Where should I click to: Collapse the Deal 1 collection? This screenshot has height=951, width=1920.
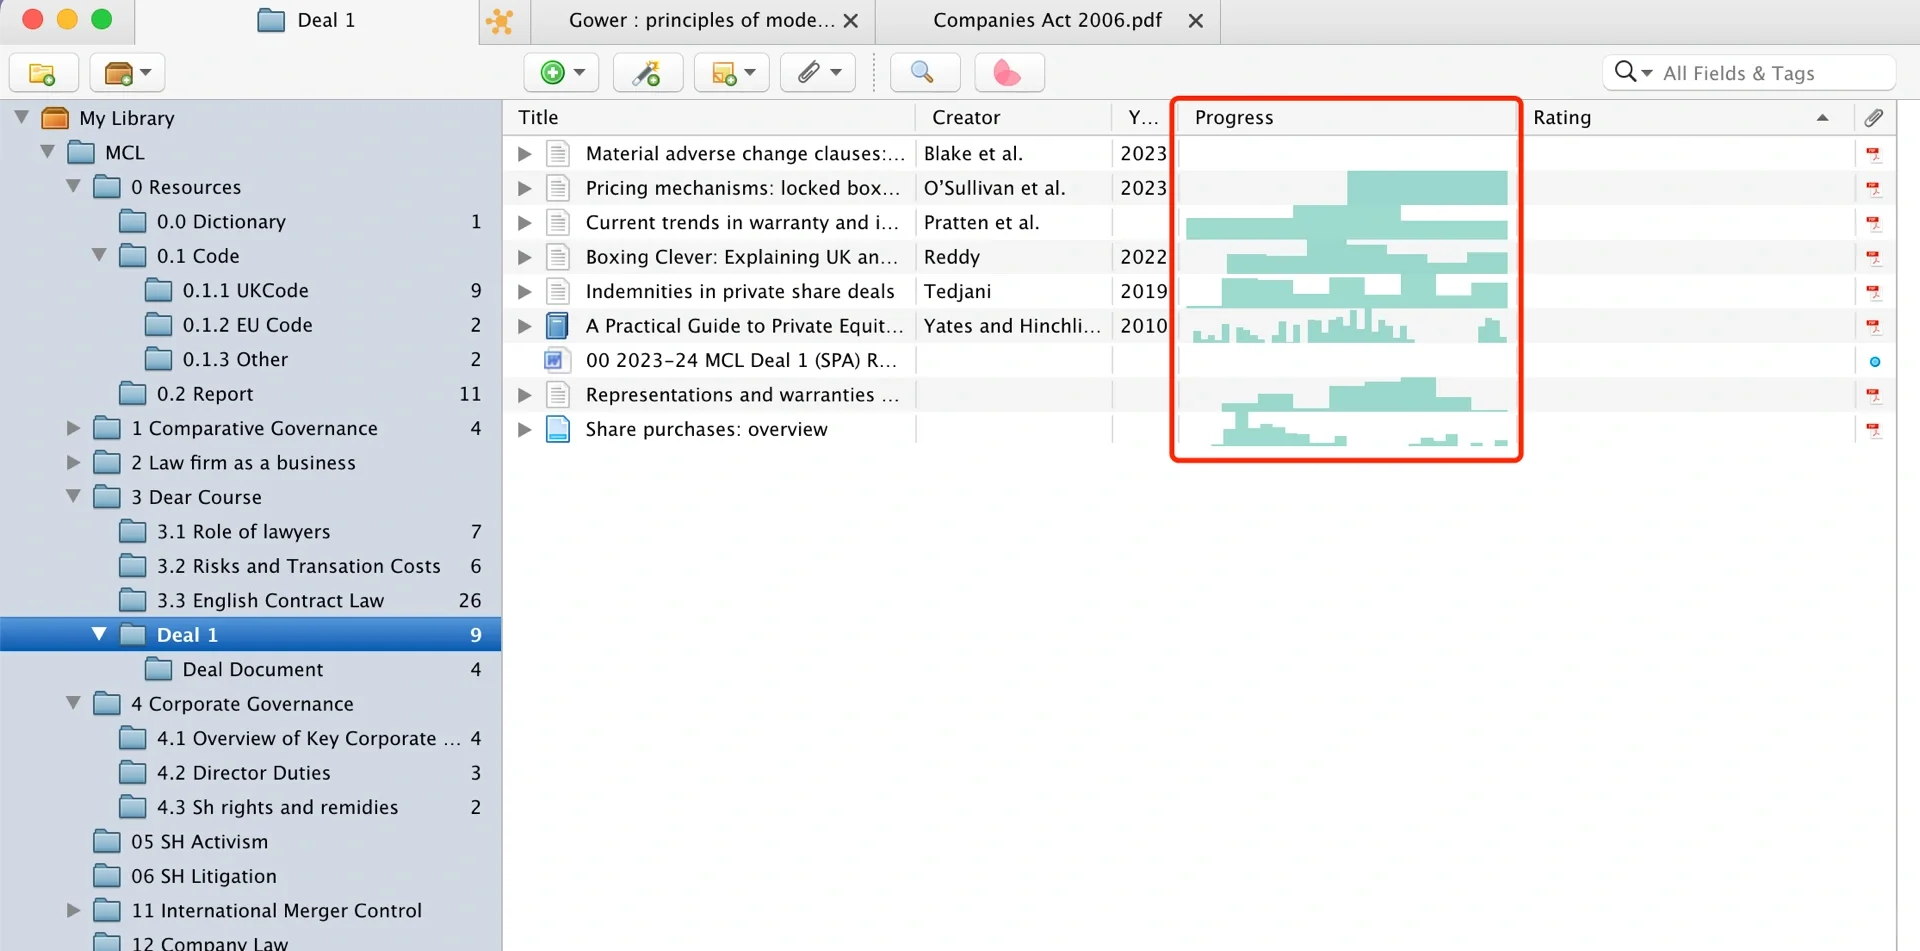[x=100, y=634]
